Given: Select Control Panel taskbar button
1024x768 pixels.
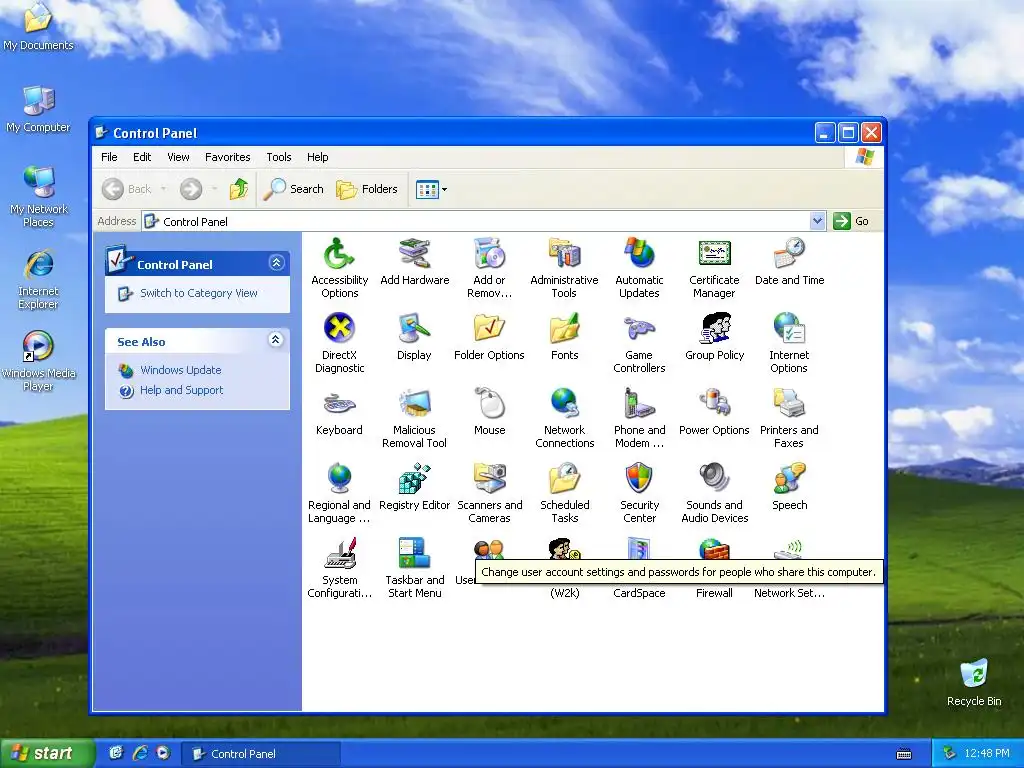Looking at the screenshot, I should click(260, 754).
